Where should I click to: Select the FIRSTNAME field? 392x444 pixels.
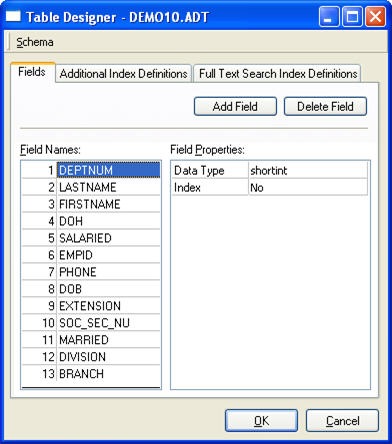109,204
